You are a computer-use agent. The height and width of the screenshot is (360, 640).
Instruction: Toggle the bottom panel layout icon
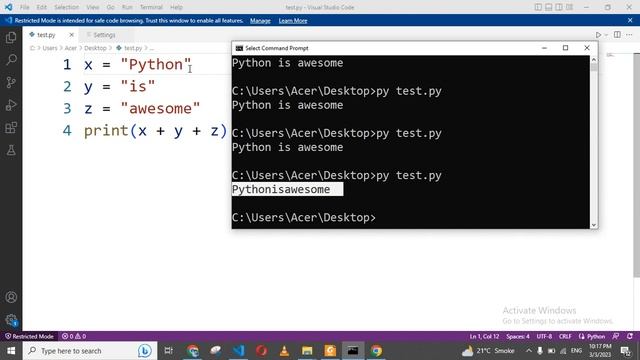click(x=549, y=7)
